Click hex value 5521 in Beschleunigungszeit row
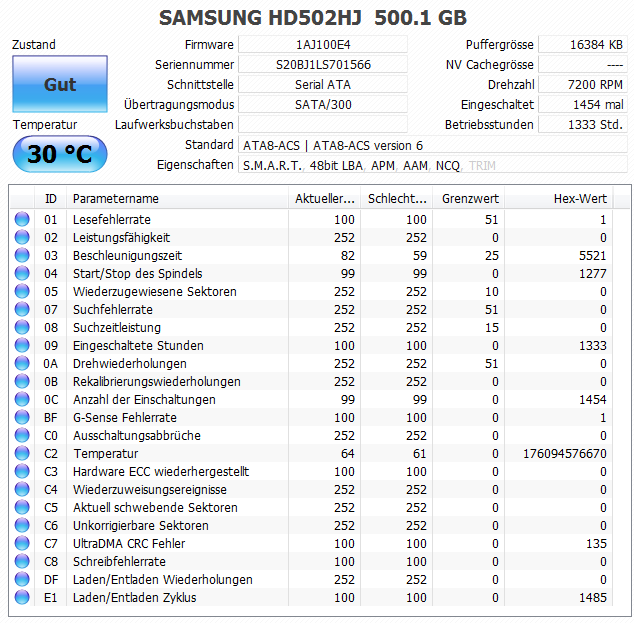Screen dimensions: 634x623 [x=593, y=256]
